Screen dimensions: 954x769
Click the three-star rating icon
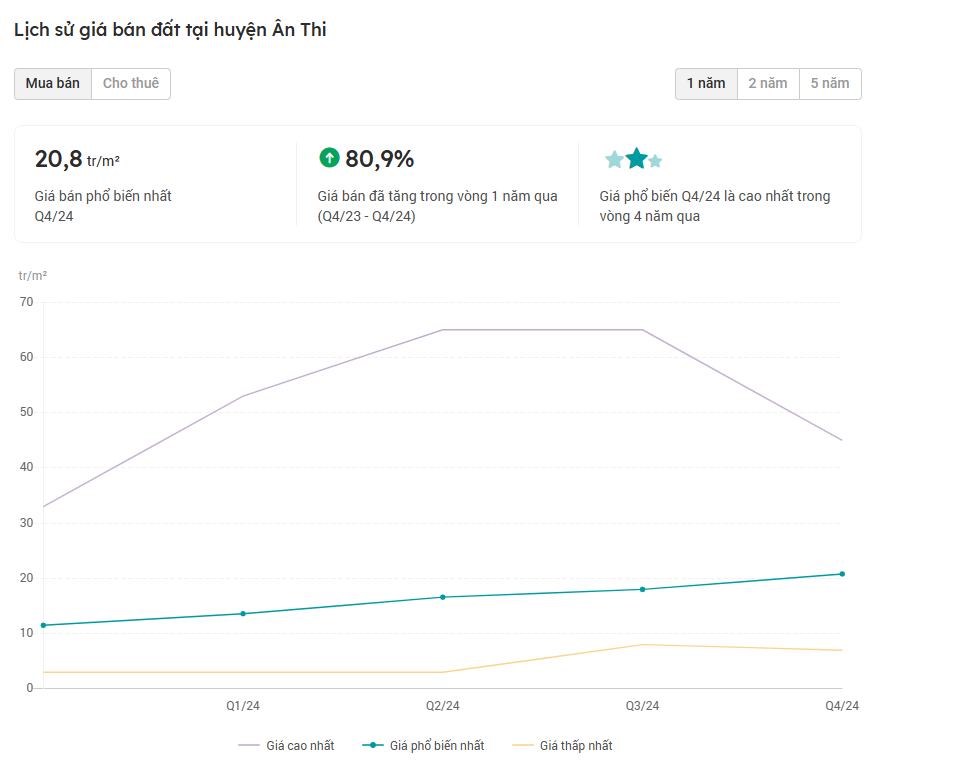[634, 159]
